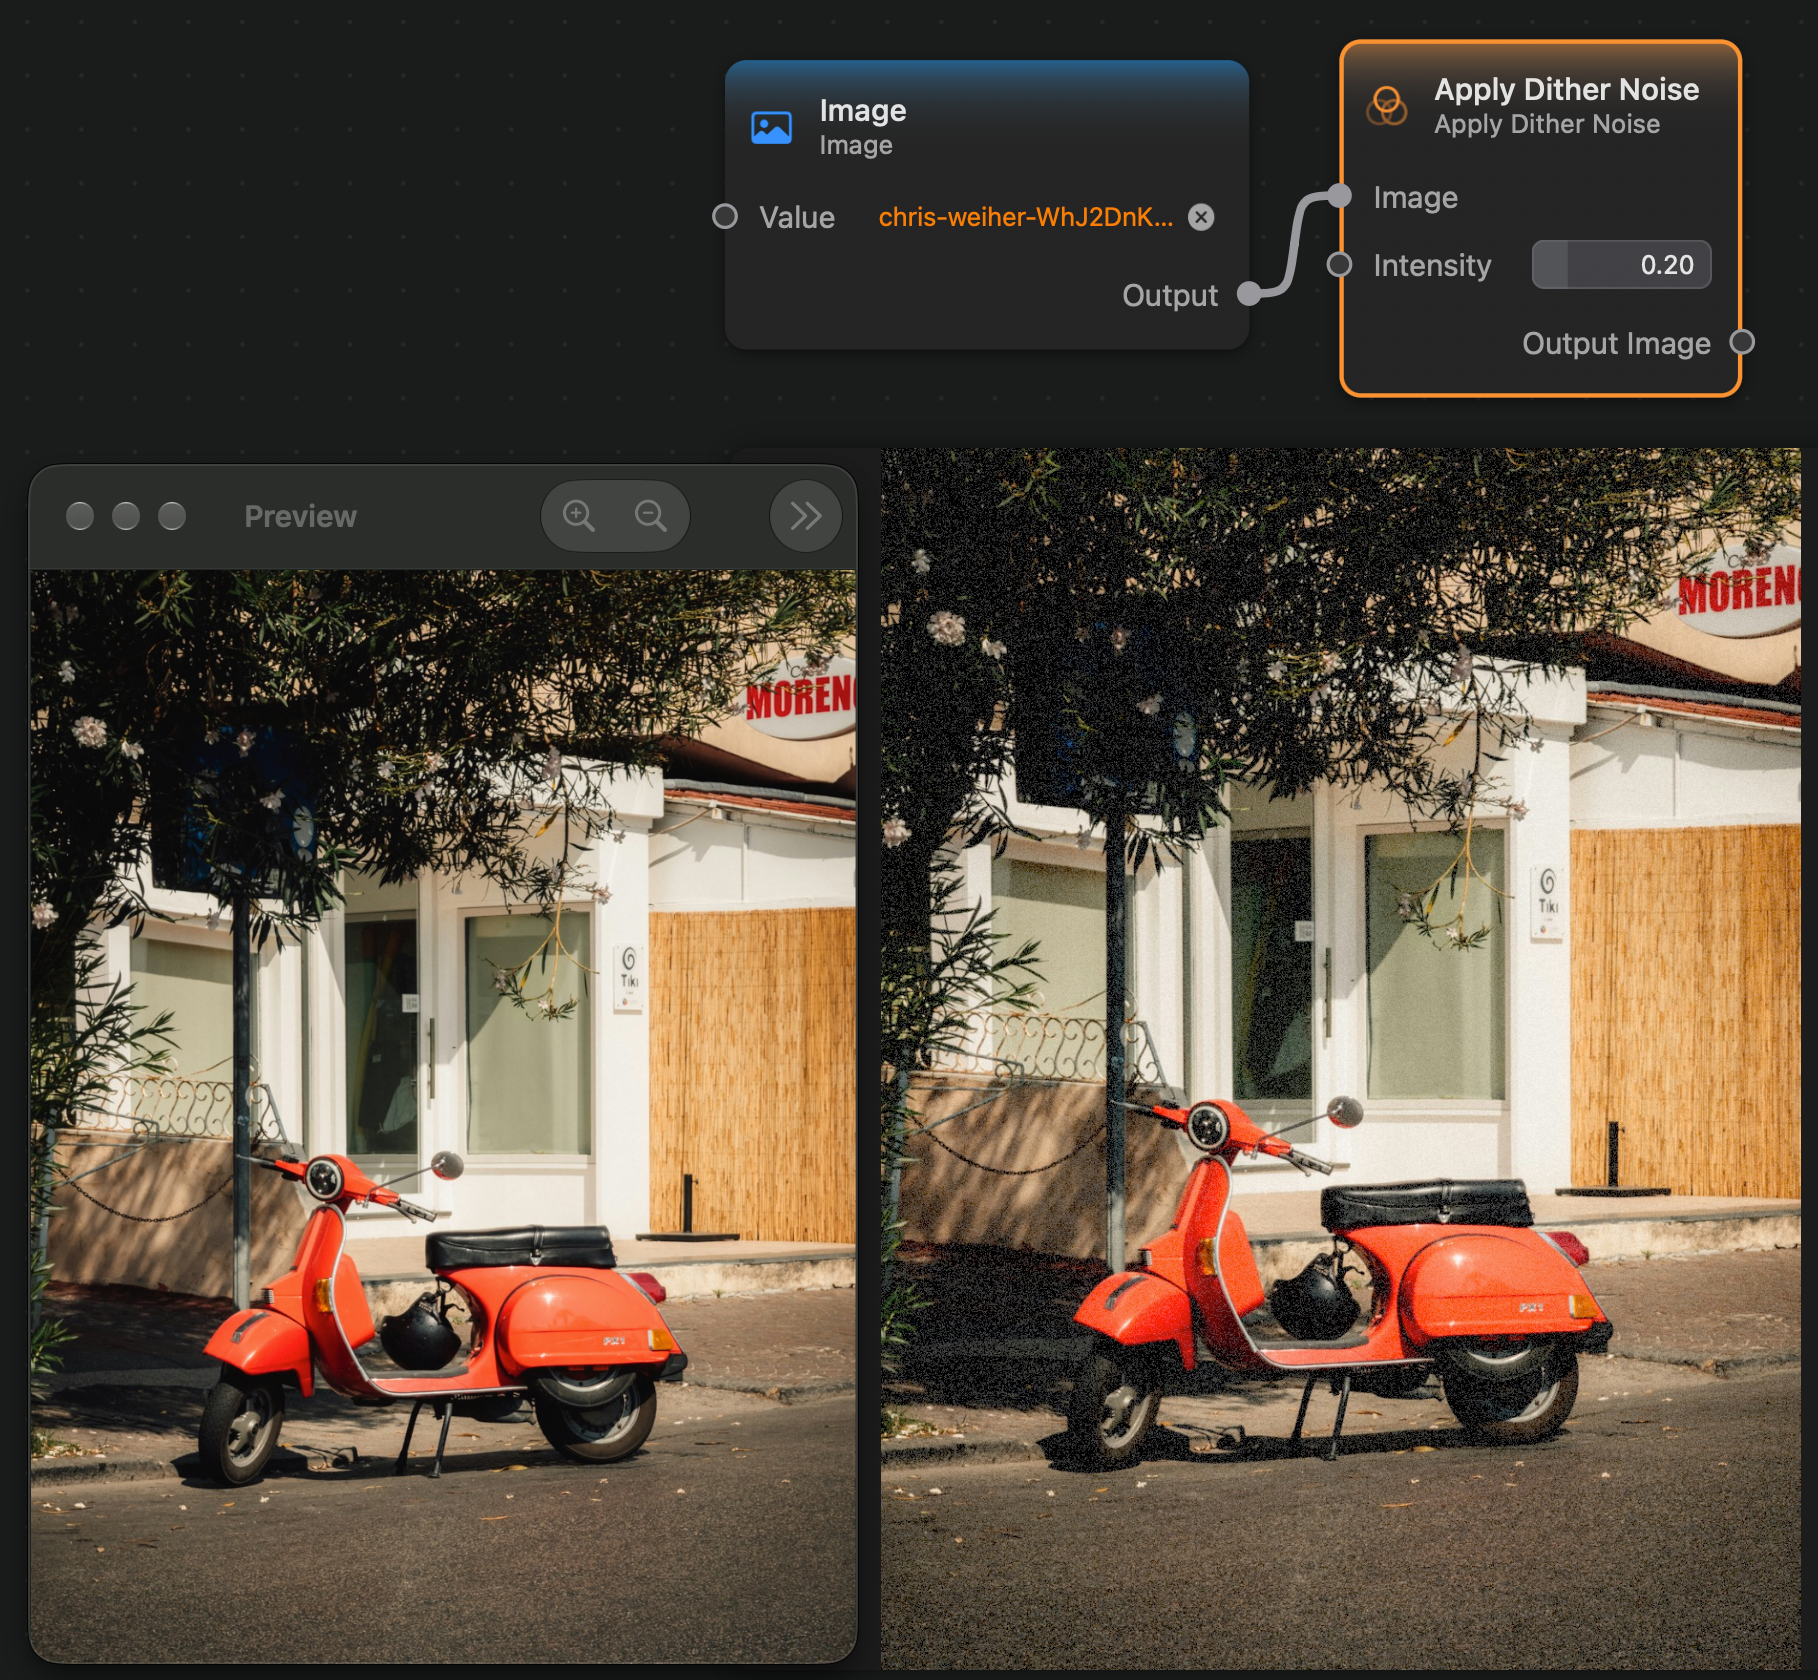1818x1680 pixels.
Task: Click the dithered output image on canvas
Action: tap(1340, 1058)
